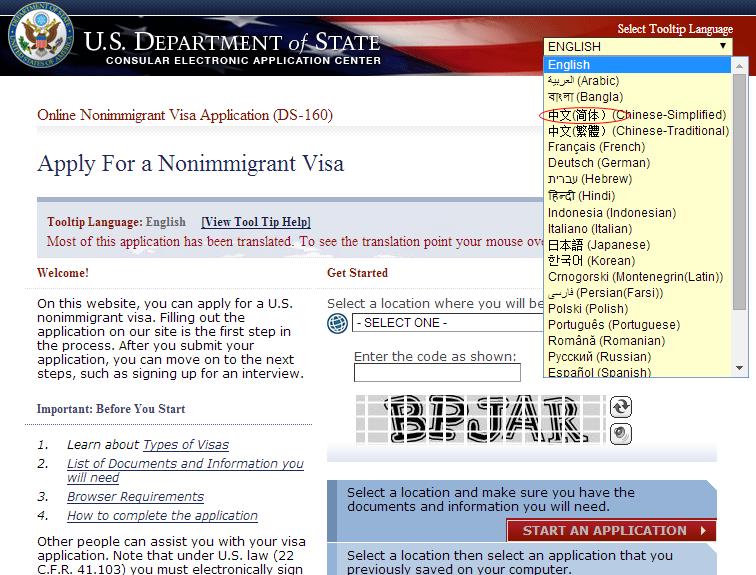Pick Korean from the language list

click(637, 260)
